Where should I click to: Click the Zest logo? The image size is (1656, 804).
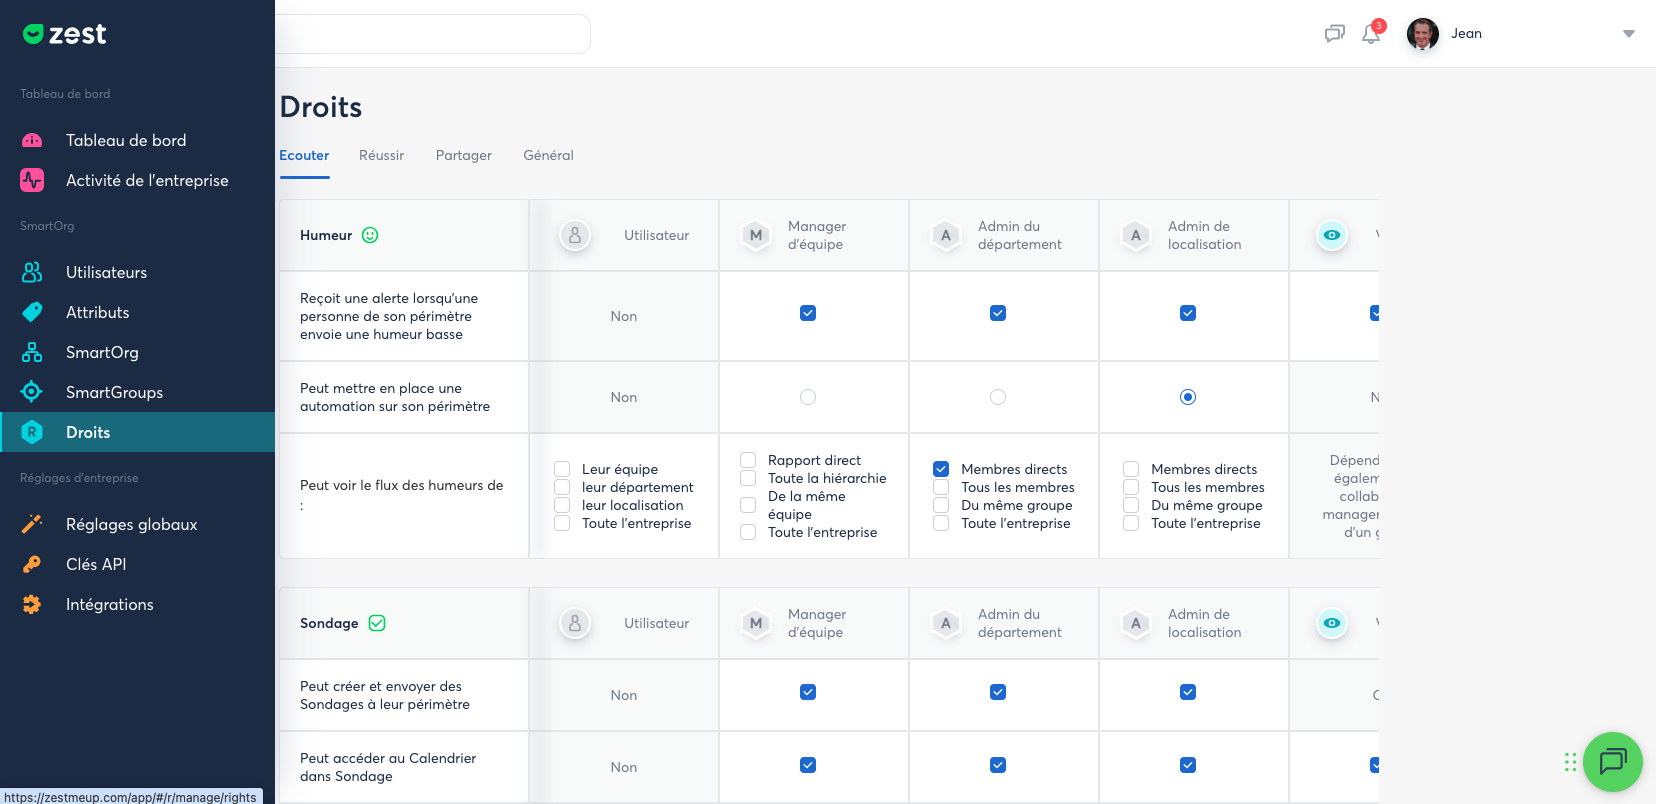[65, 34]
